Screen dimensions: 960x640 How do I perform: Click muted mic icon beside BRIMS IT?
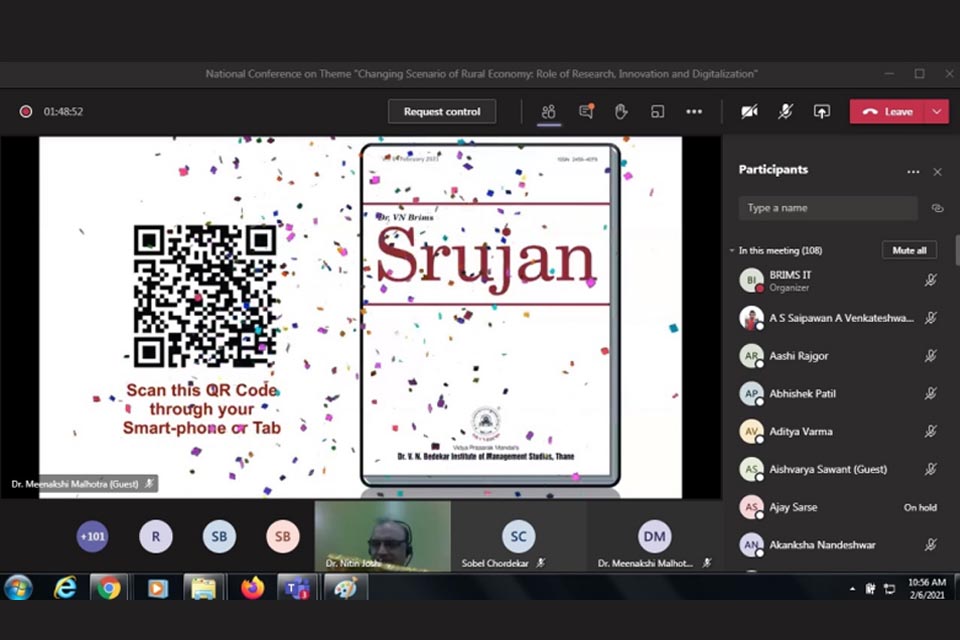pos(931,280)
